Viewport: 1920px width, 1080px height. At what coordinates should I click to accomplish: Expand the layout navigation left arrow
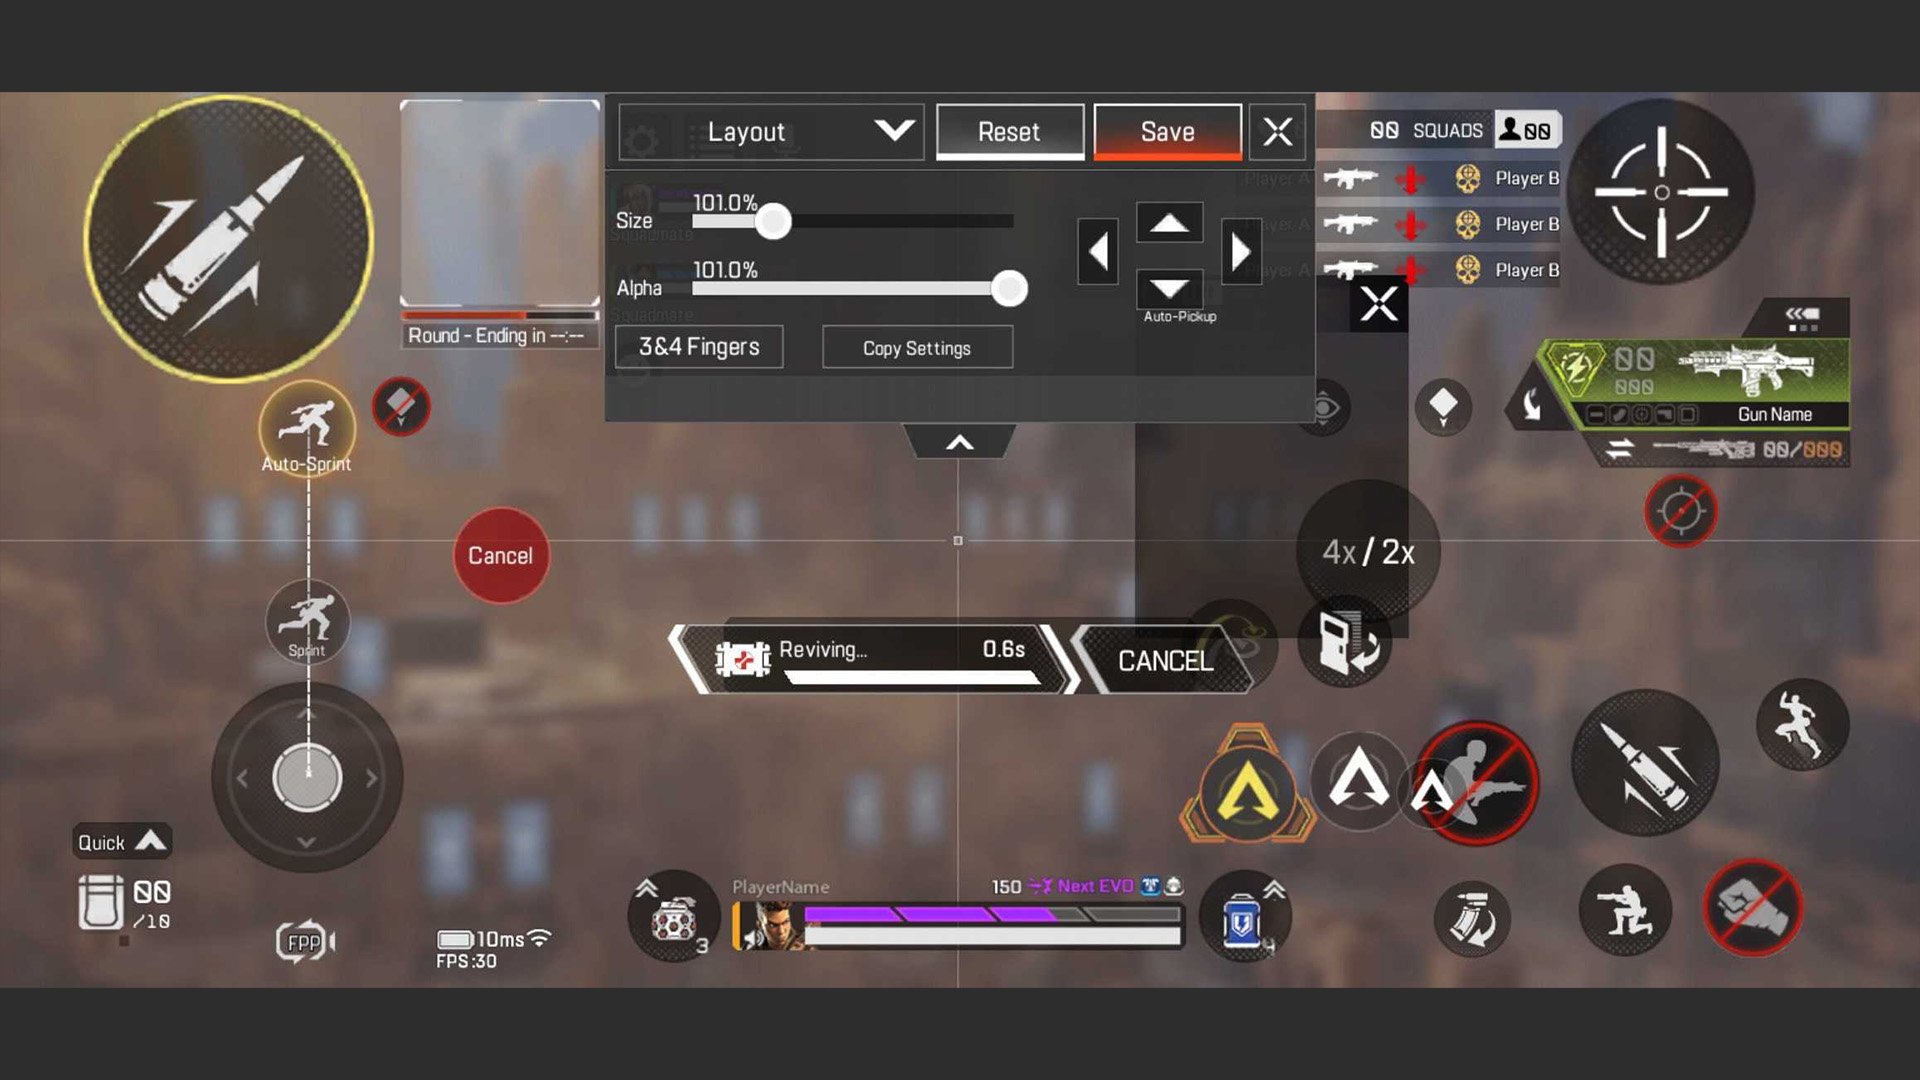[x=1098, y=253]
